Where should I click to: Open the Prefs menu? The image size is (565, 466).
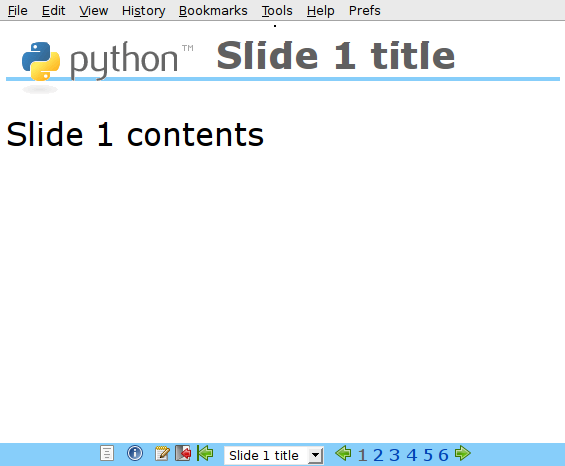pos(364,11)
